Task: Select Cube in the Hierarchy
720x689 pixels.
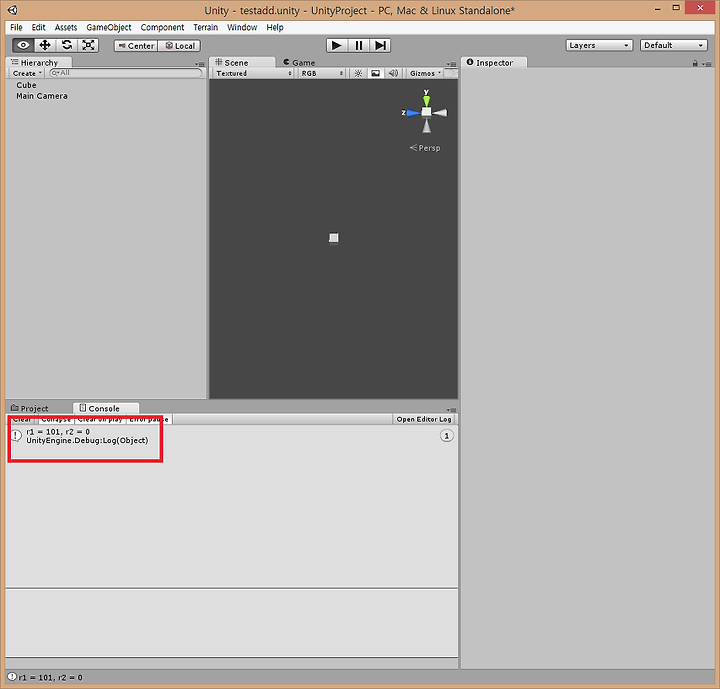Action: point(26,85)
